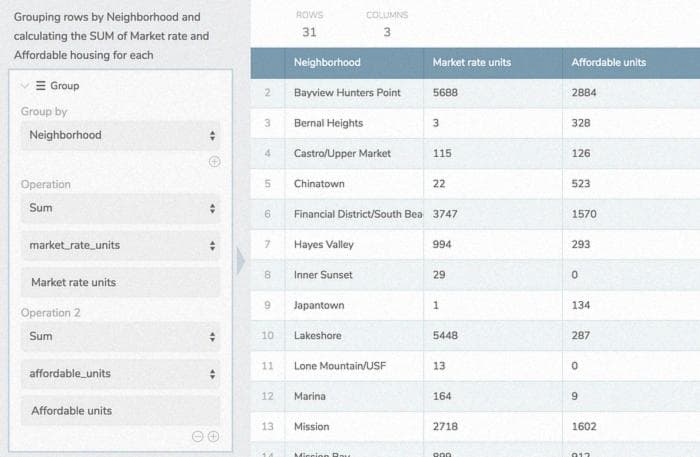Open the affordable_units column dropdown

pyautogui.click(x=120, y=374)
